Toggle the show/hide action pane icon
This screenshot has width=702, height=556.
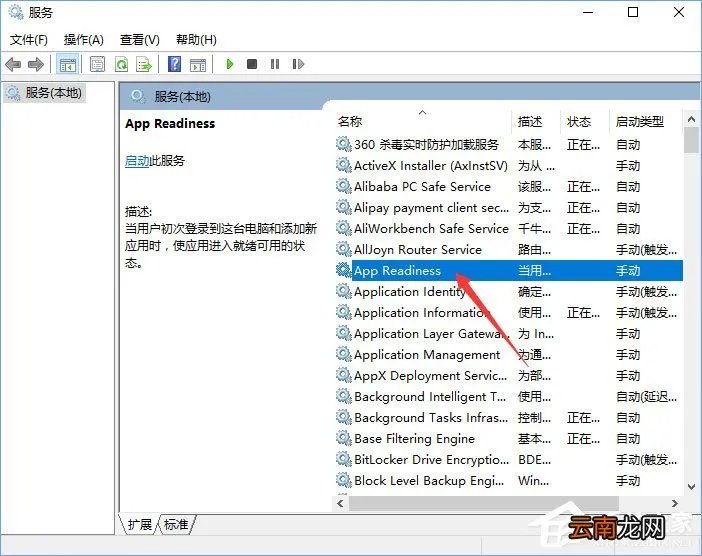pyautogui.click(x=198, y=64)
